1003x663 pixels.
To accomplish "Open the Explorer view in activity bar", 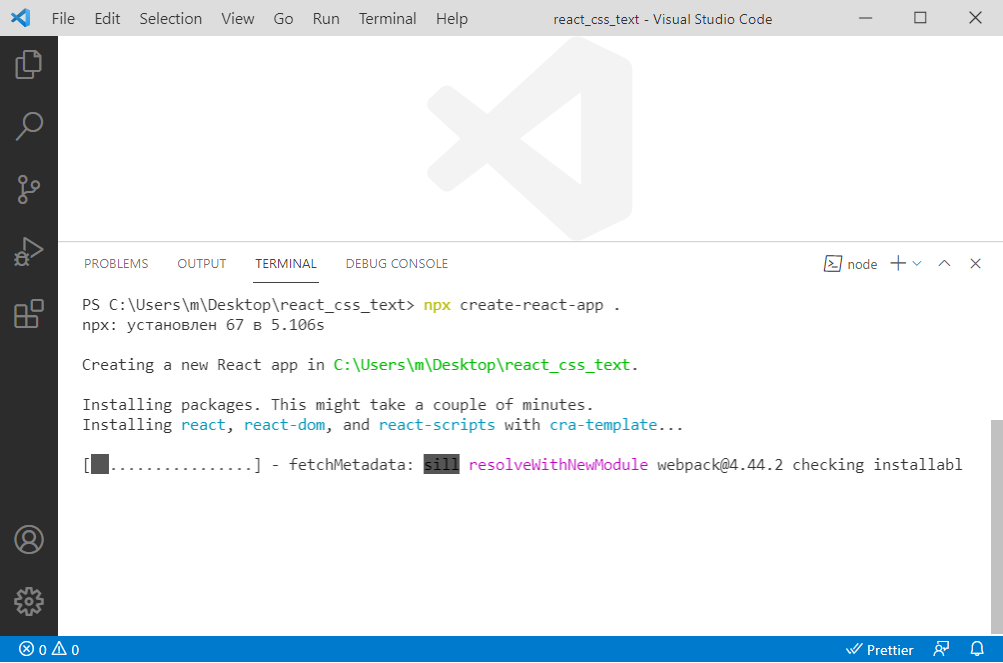I will pos(29,65).
